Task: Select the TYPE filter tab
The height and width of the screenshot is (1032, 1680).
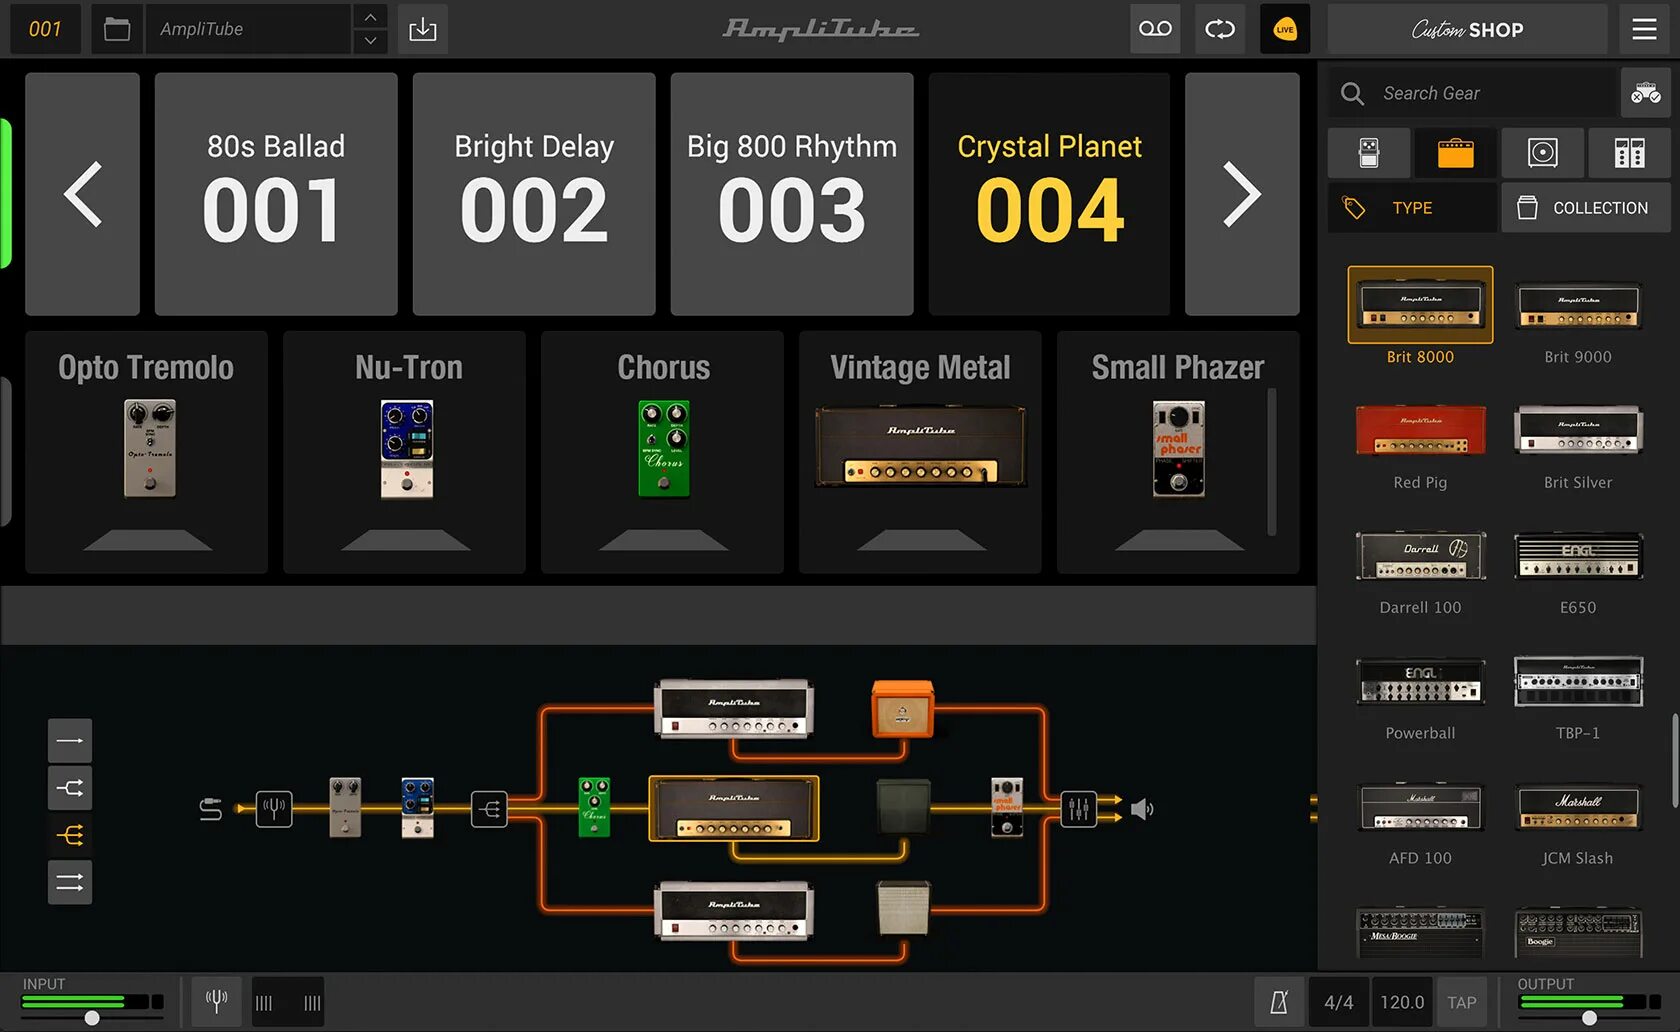Action: point(1412,208)
